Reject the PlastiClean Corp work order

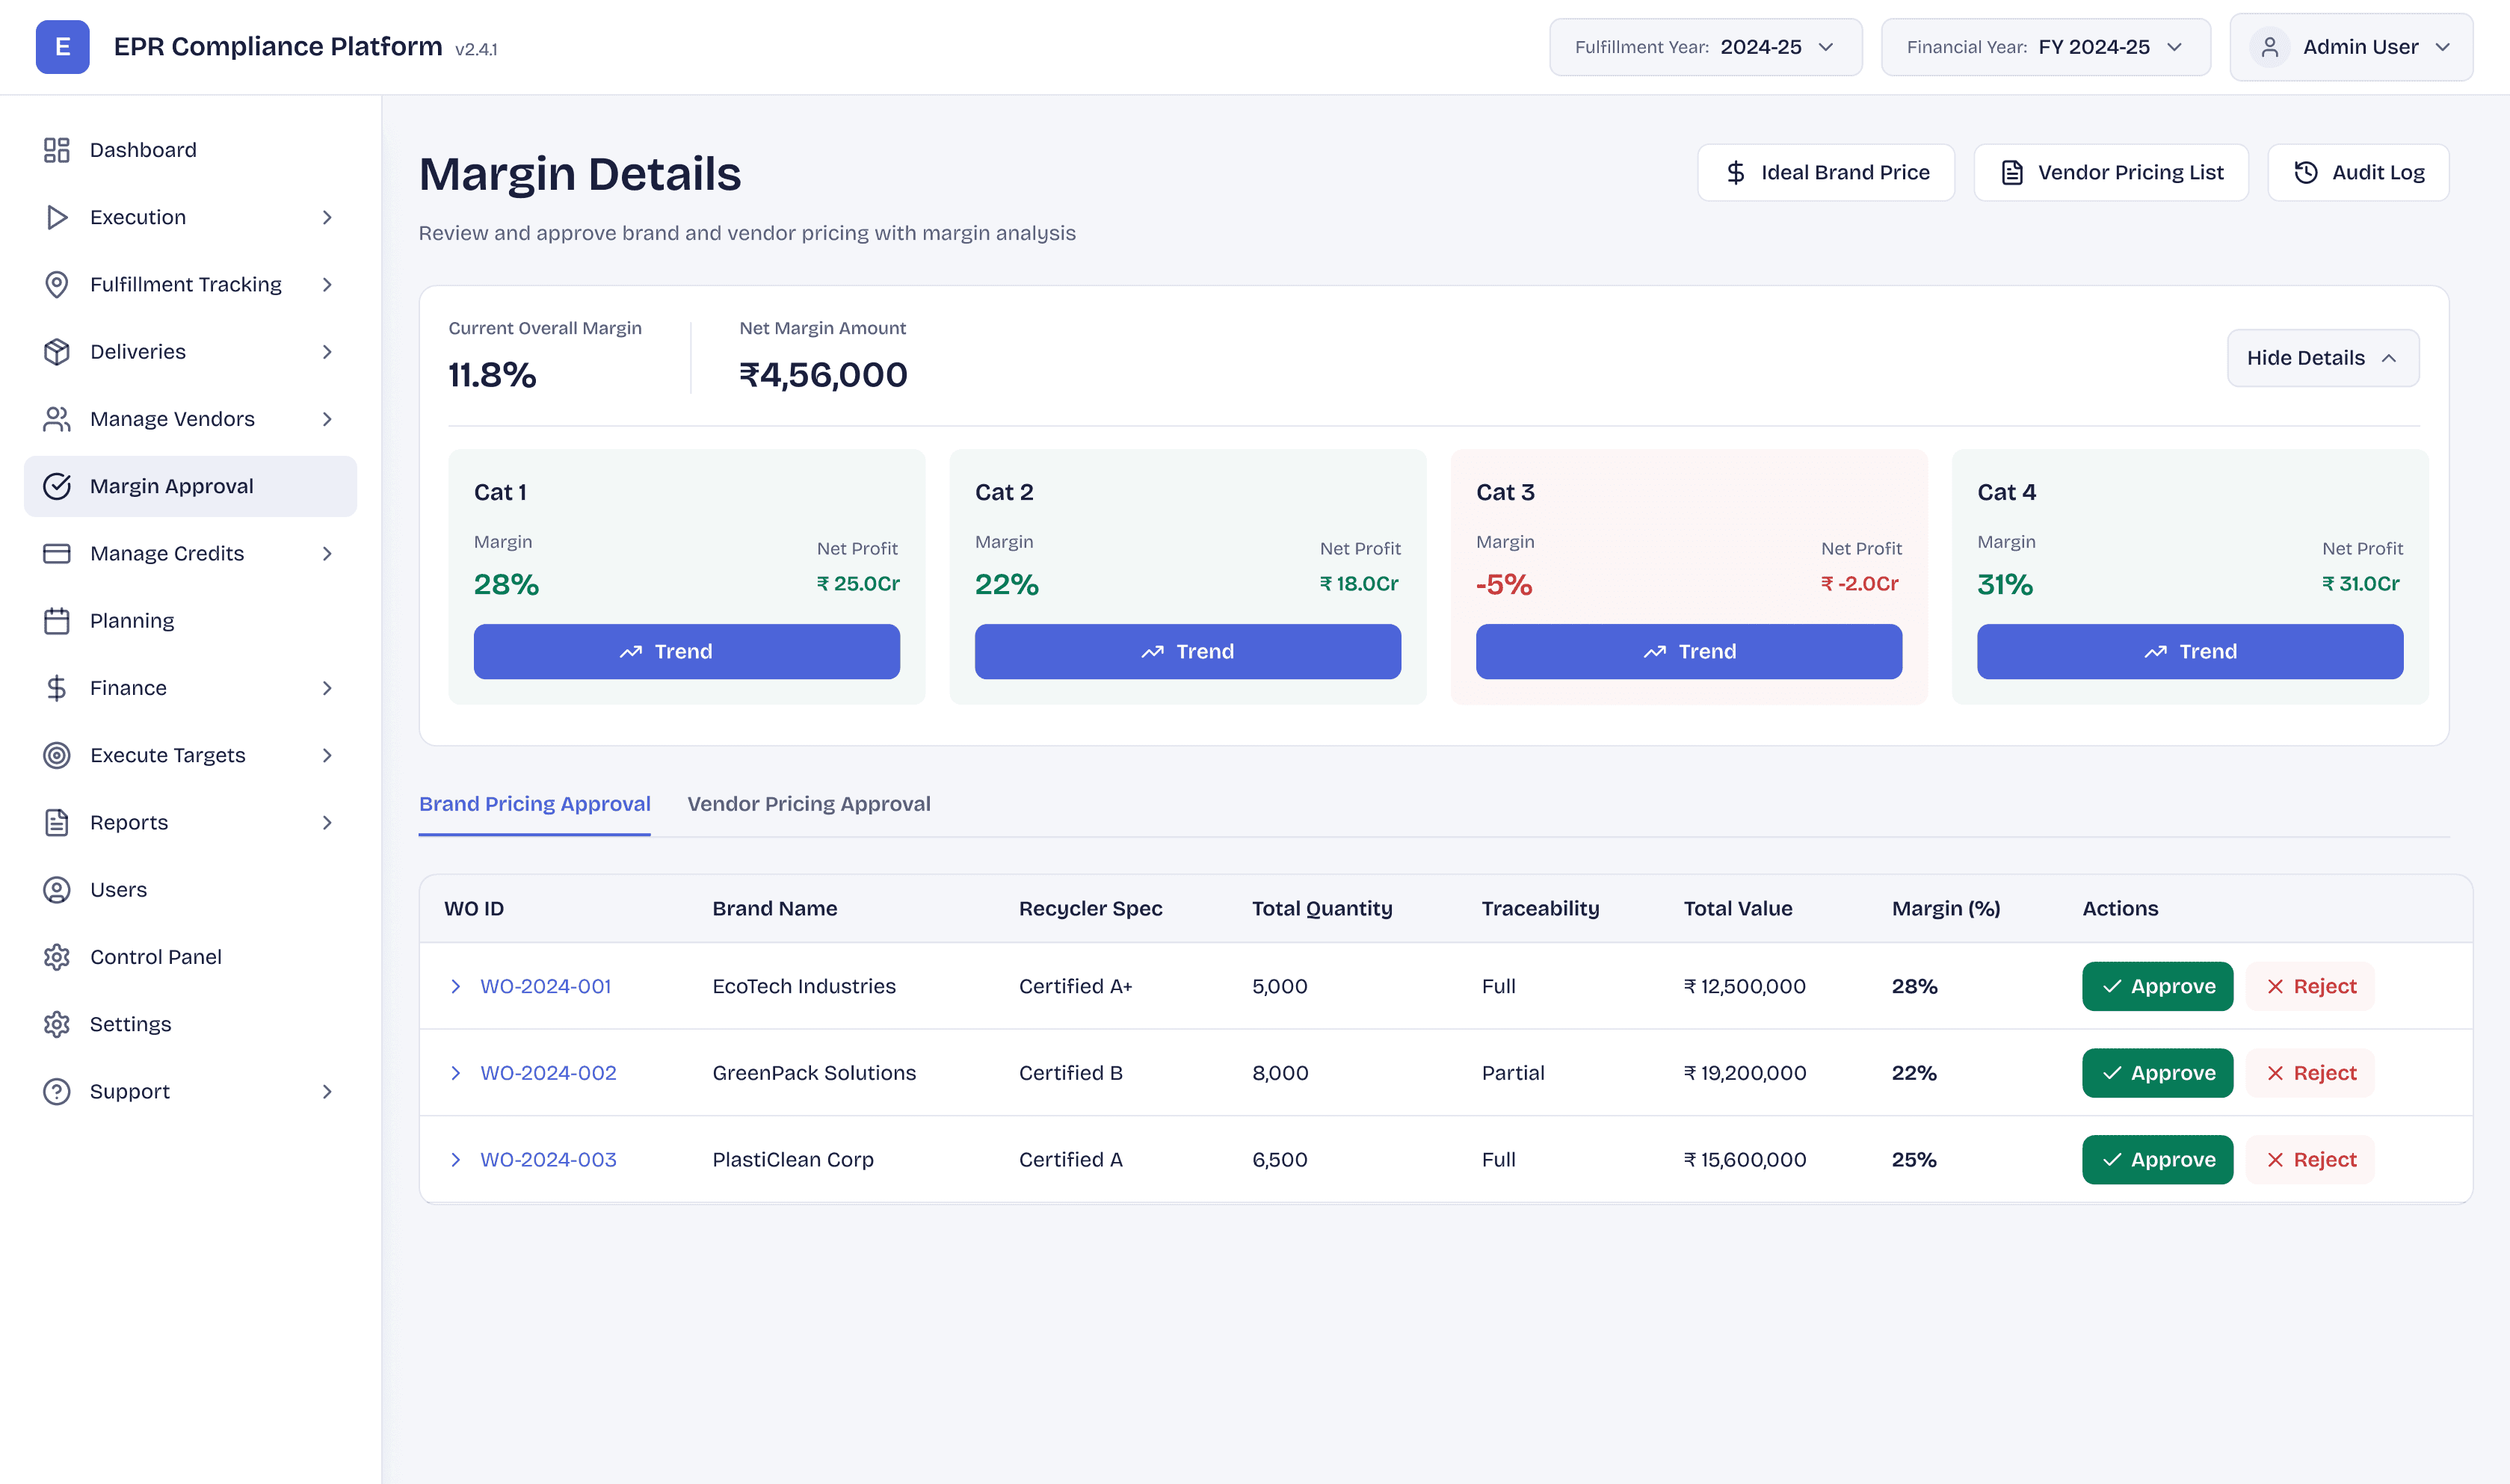[x=2310, y=1160]
